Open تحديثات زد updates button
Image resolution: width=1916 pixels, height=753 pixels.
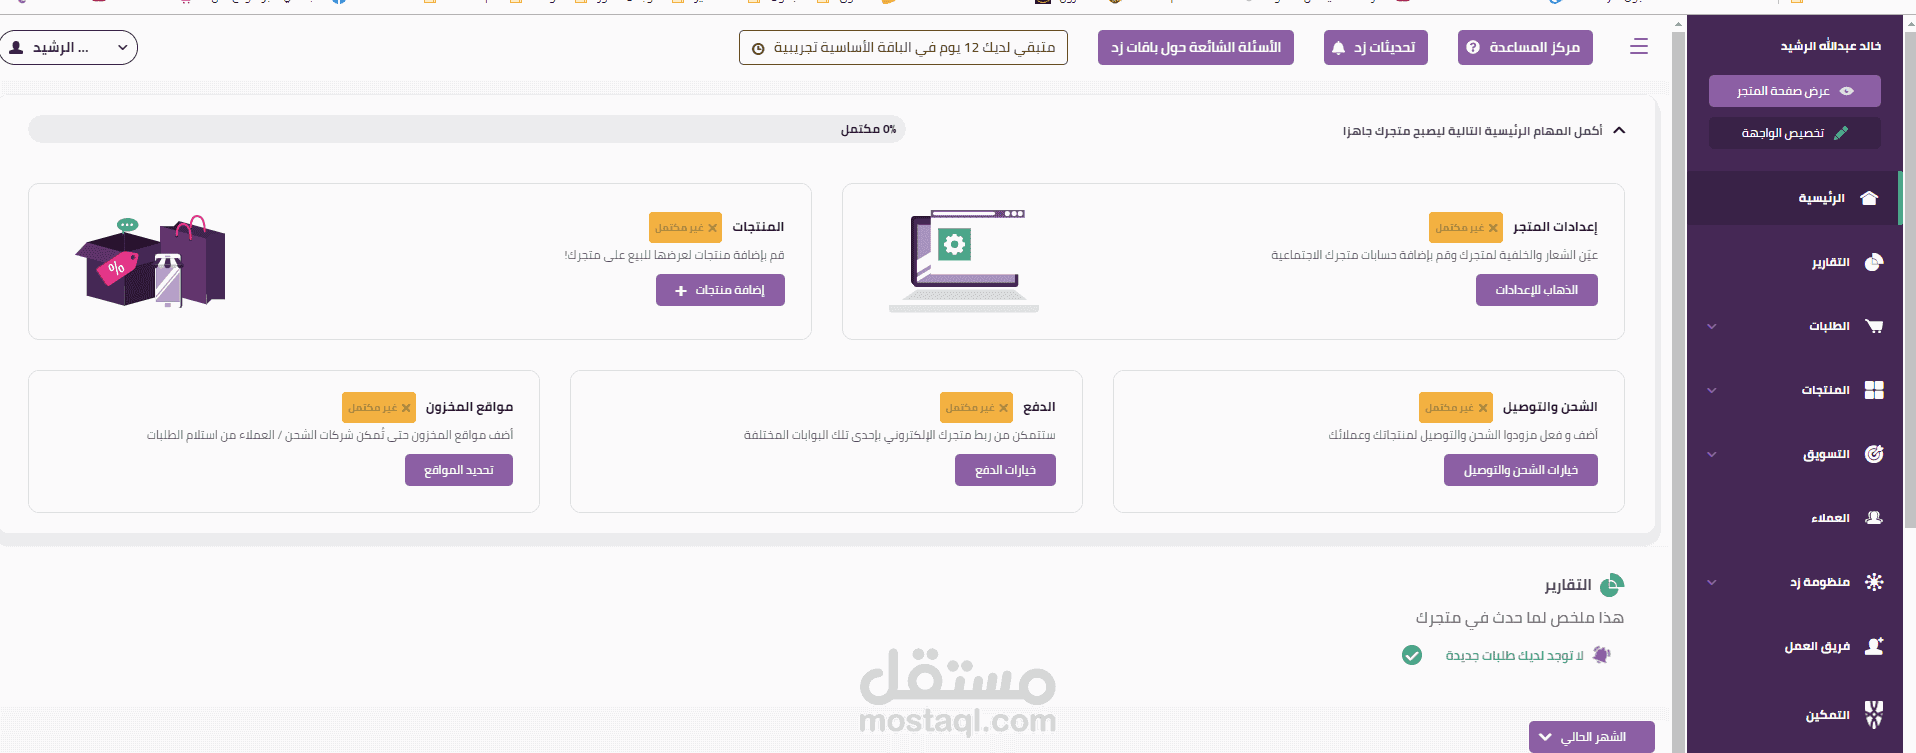[1376, 47]
